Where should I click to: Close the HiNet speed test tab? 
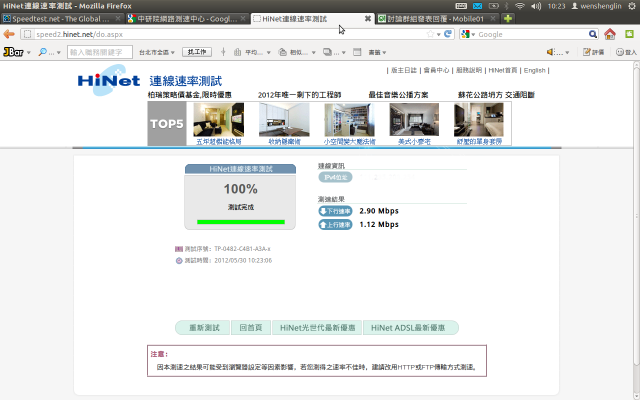[367, 18]
